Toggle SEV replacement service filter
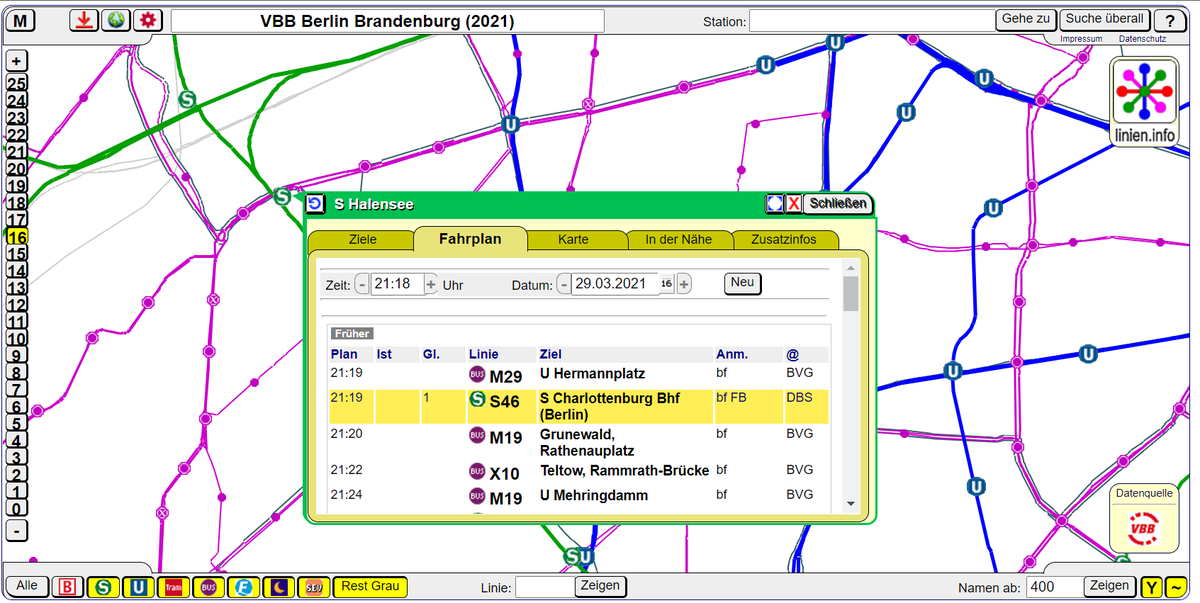The width and height of the screenshot is (1200, 603). 313,587
